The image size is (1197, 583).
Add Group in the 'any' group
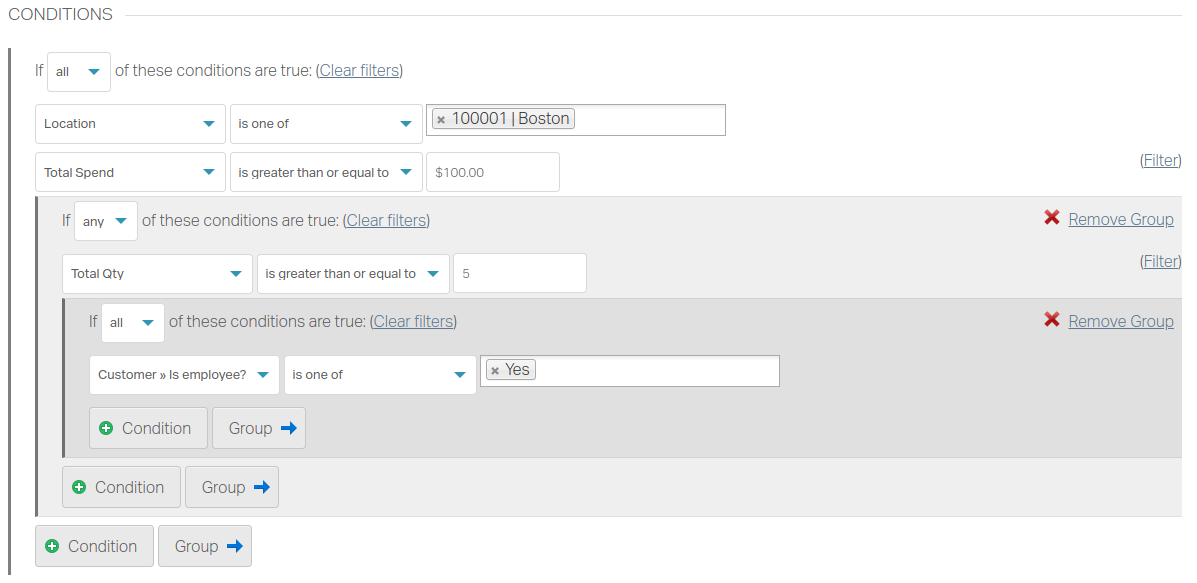point(232,487)
